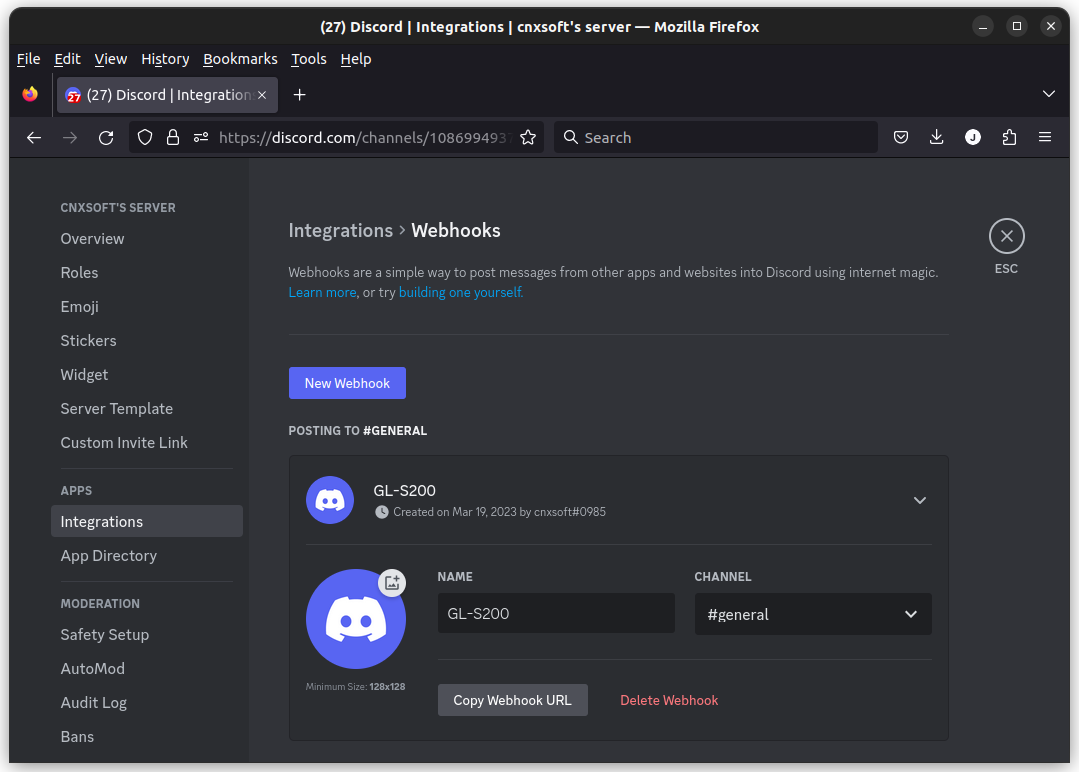Screen dimensions: 1079x772
Task: Open the File menu
Action: (28, 59)
